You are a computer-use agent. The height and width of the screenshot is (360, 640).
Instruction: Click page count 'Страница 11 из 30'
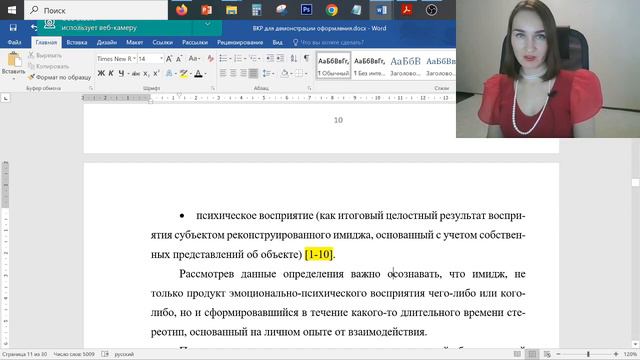[x=24, y=354]
